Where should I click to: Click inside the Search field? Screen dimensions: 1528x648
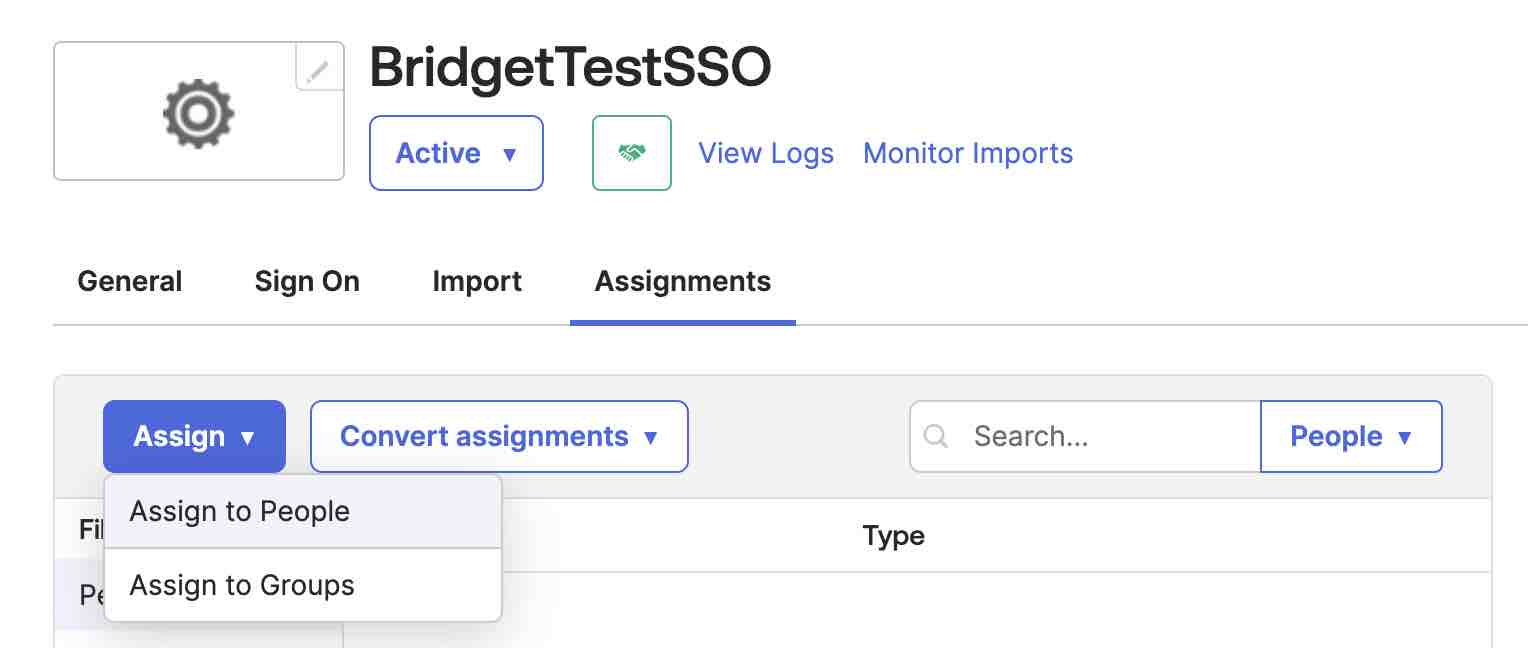click(x=1080, y=436)
